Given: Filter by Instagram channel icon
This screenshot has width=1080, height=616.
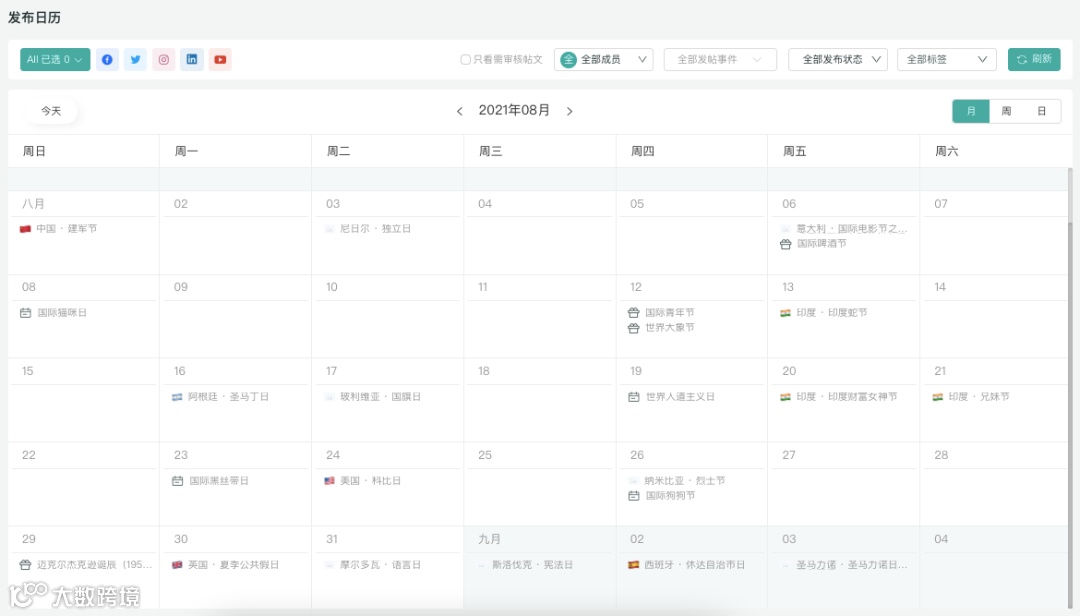Looking at the screenshot, I should click(164, 60).
